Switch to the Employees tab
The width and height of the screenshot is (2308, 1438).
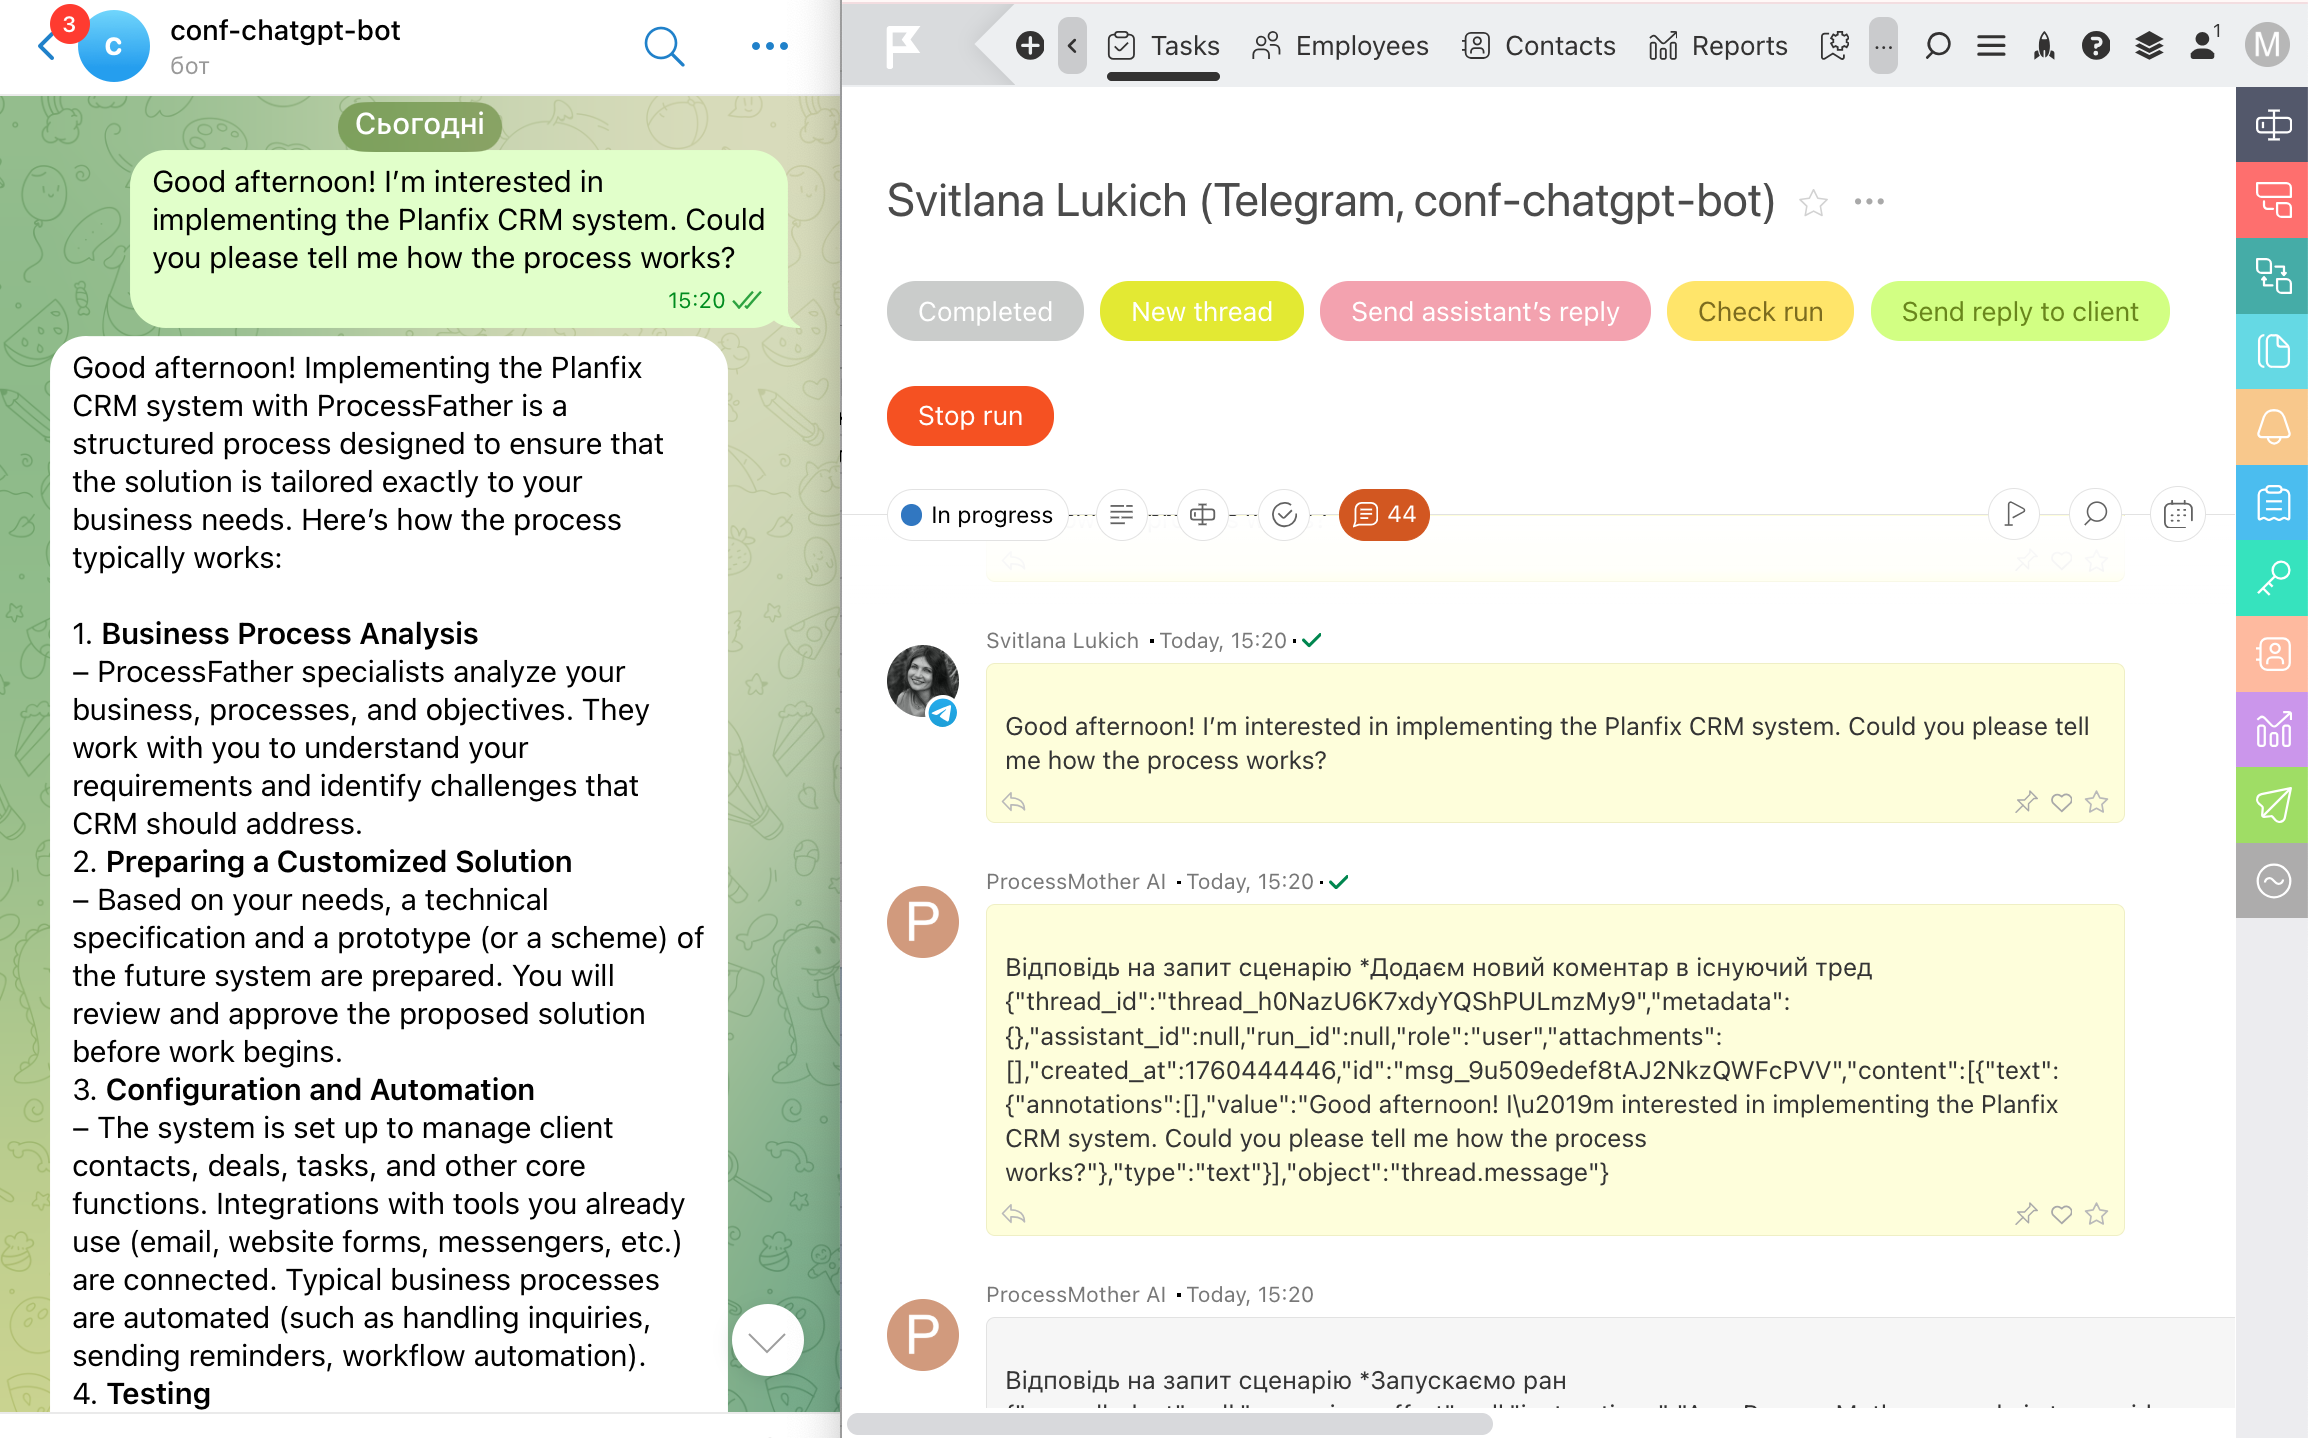pyautogui.click(x=1340, y=46)
